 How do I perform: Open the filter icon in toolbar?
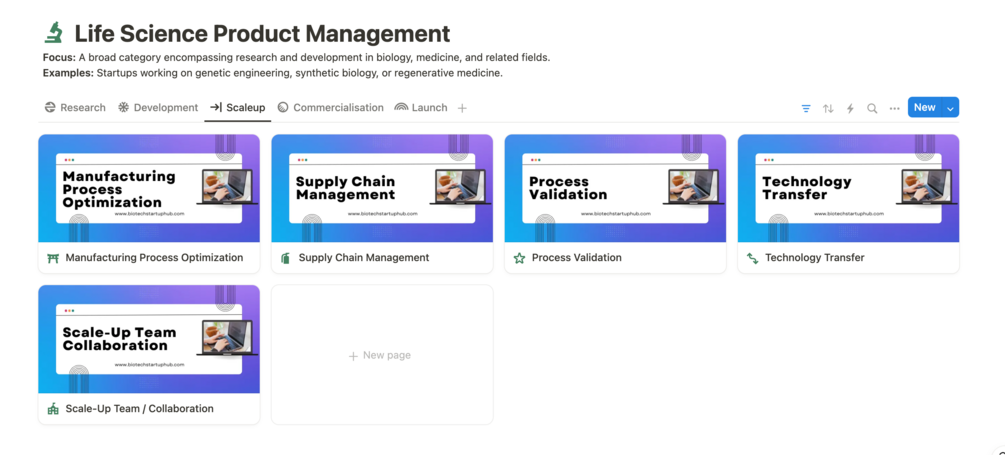tap(806, 108)
